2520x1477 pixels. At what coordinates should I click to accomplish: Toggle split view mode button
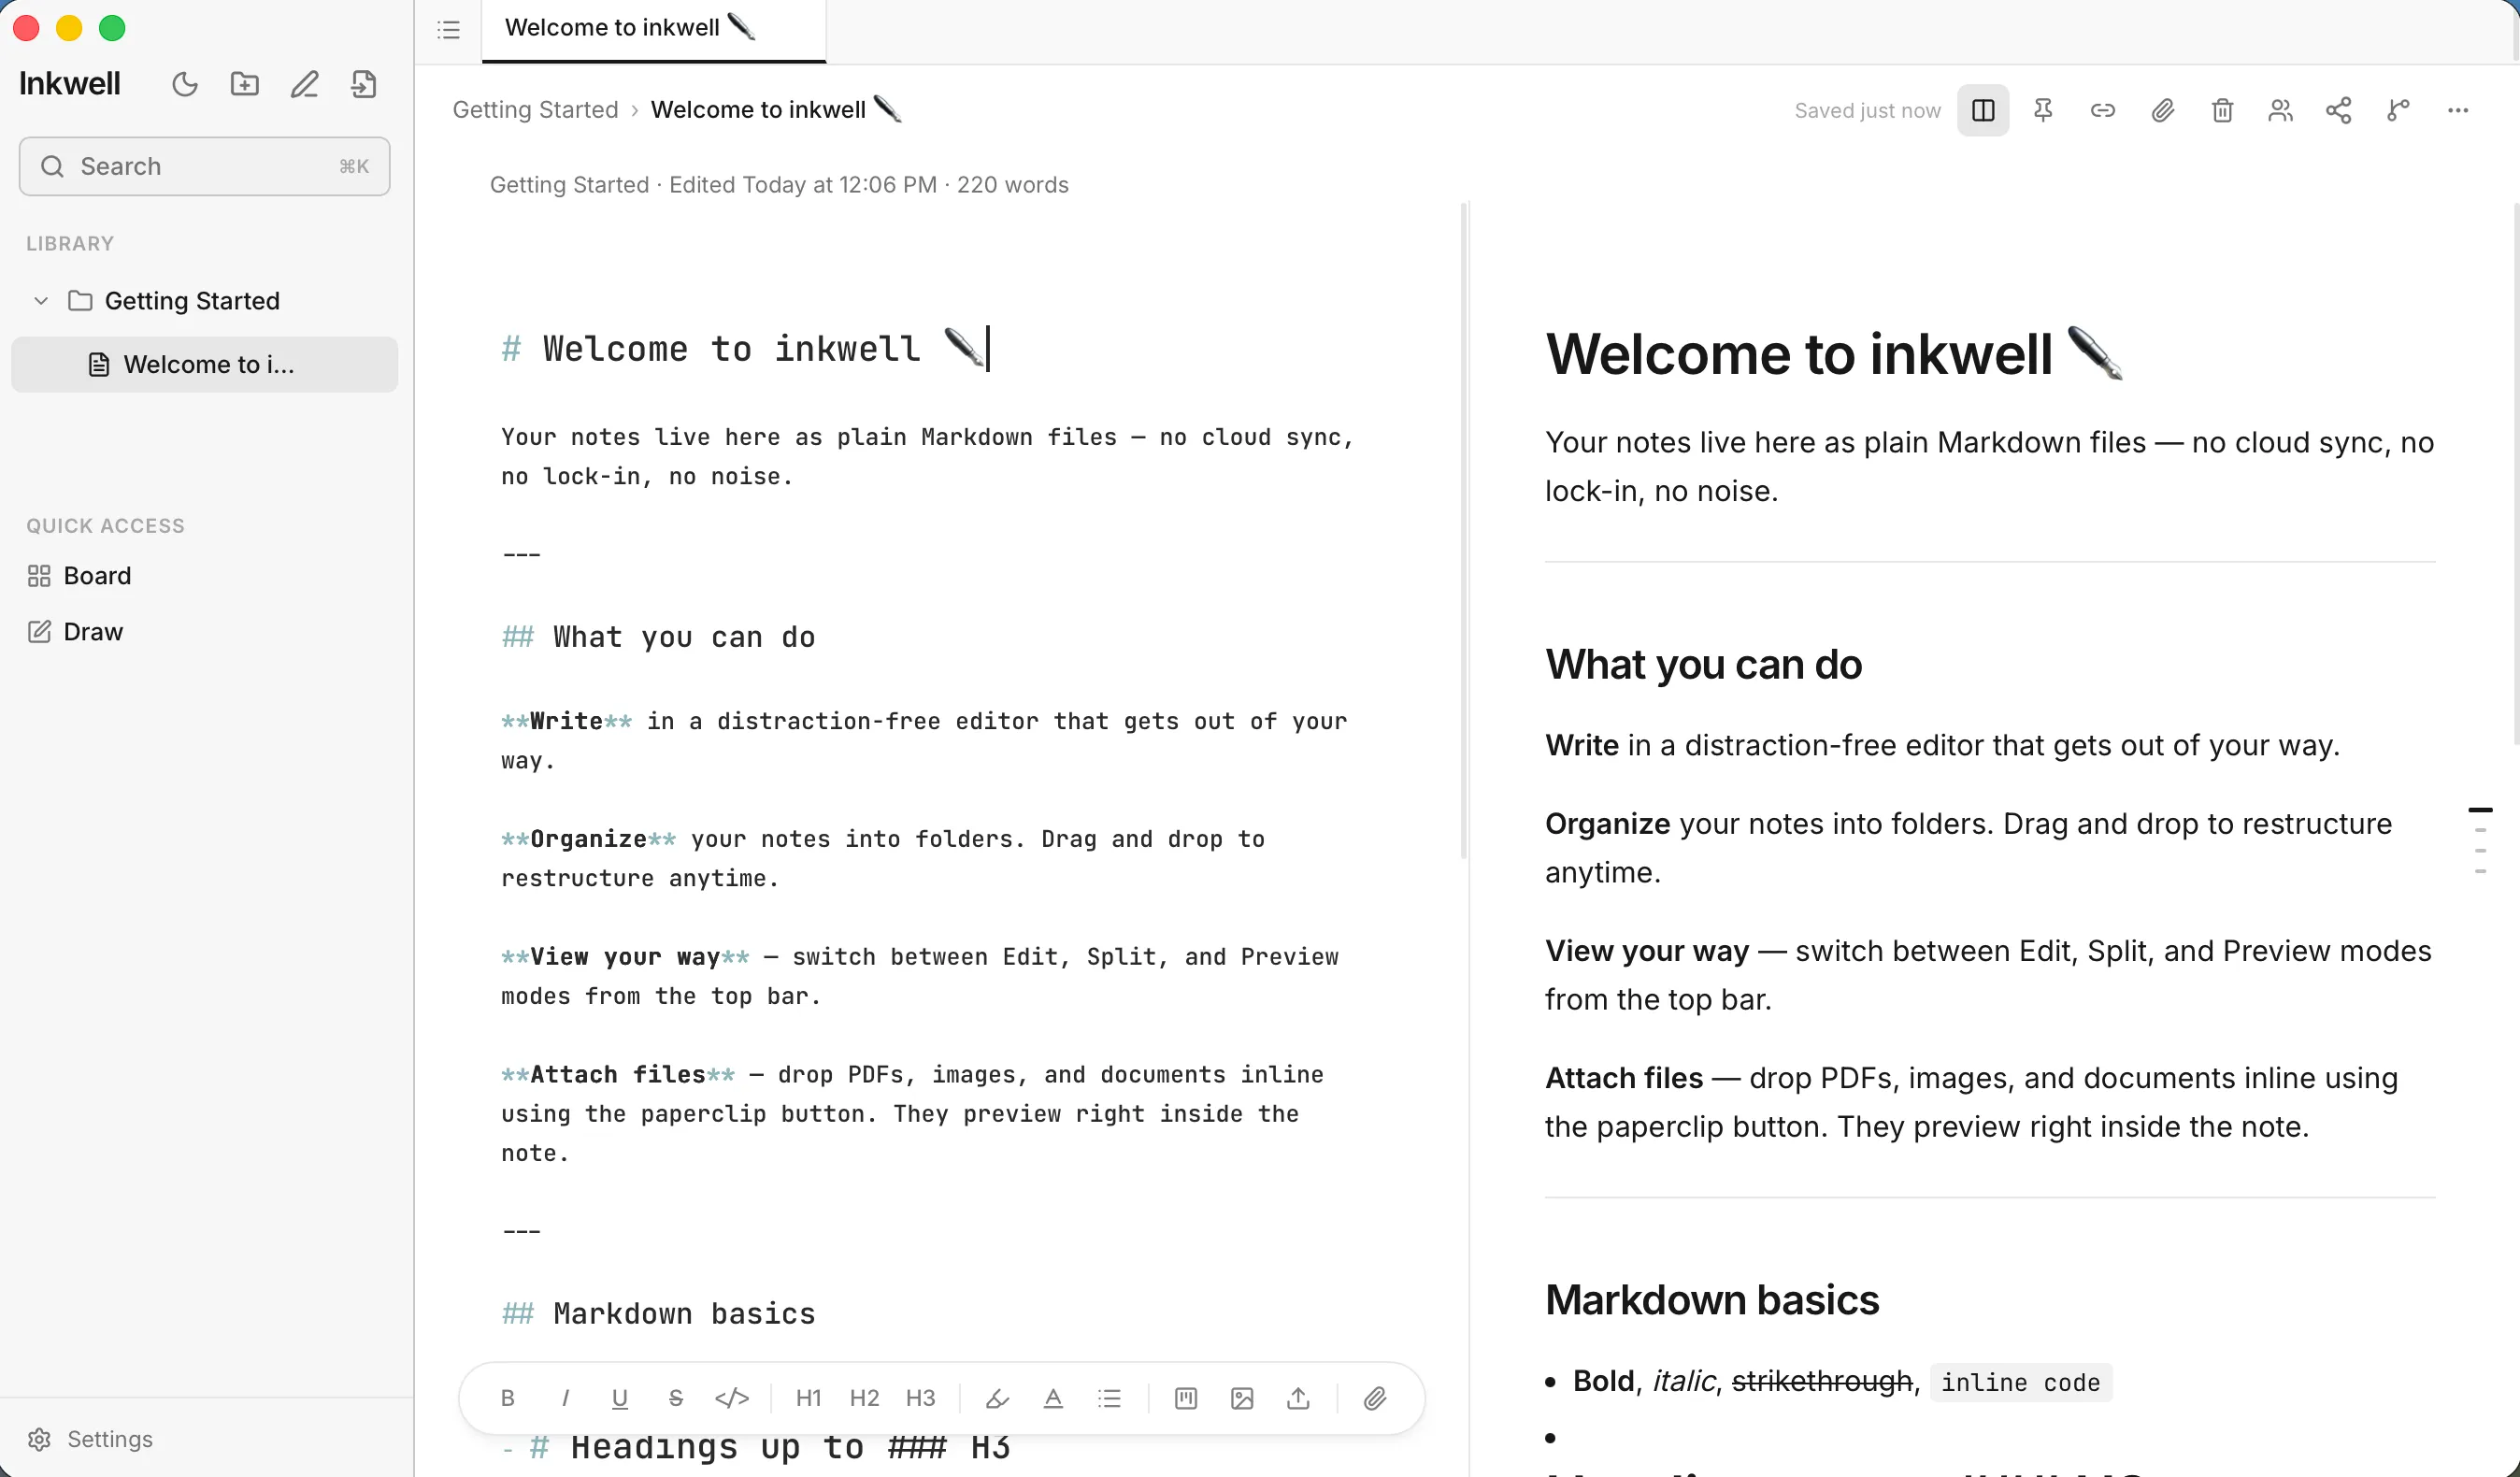tap(1983, 110)
